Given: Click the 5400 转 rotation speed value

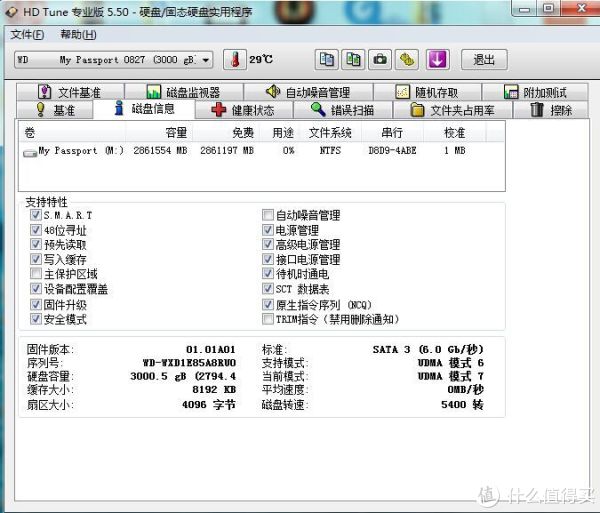Looking at the screenshot, I should 462,404.
